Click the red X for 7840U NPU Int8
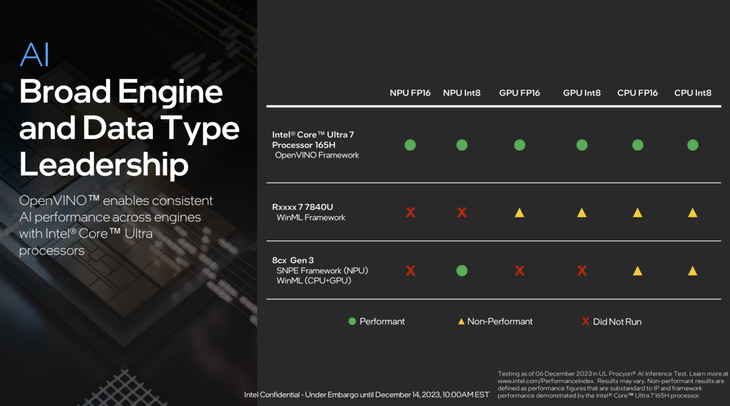730x406 pixels. point(462,212)
